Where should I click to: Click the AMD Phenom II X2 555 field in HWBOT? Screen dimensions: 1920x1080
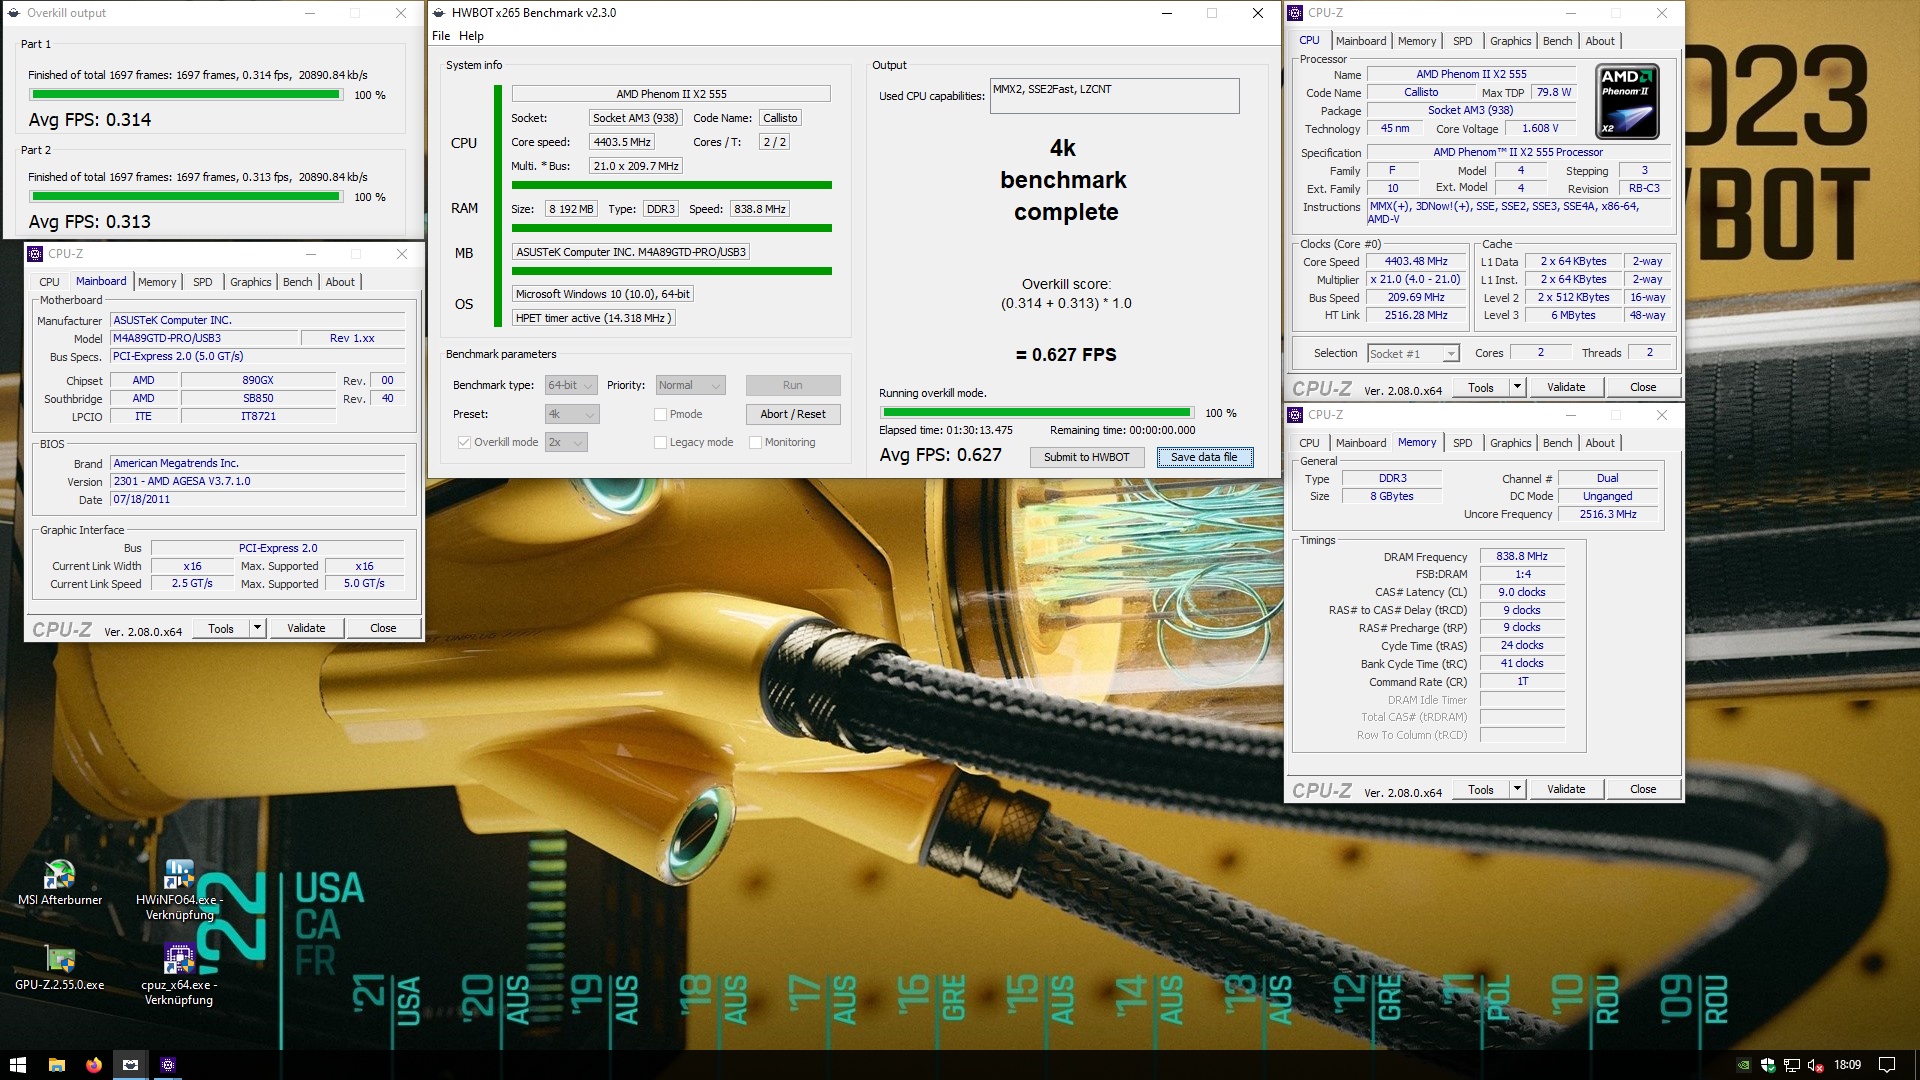click(671, 94)
